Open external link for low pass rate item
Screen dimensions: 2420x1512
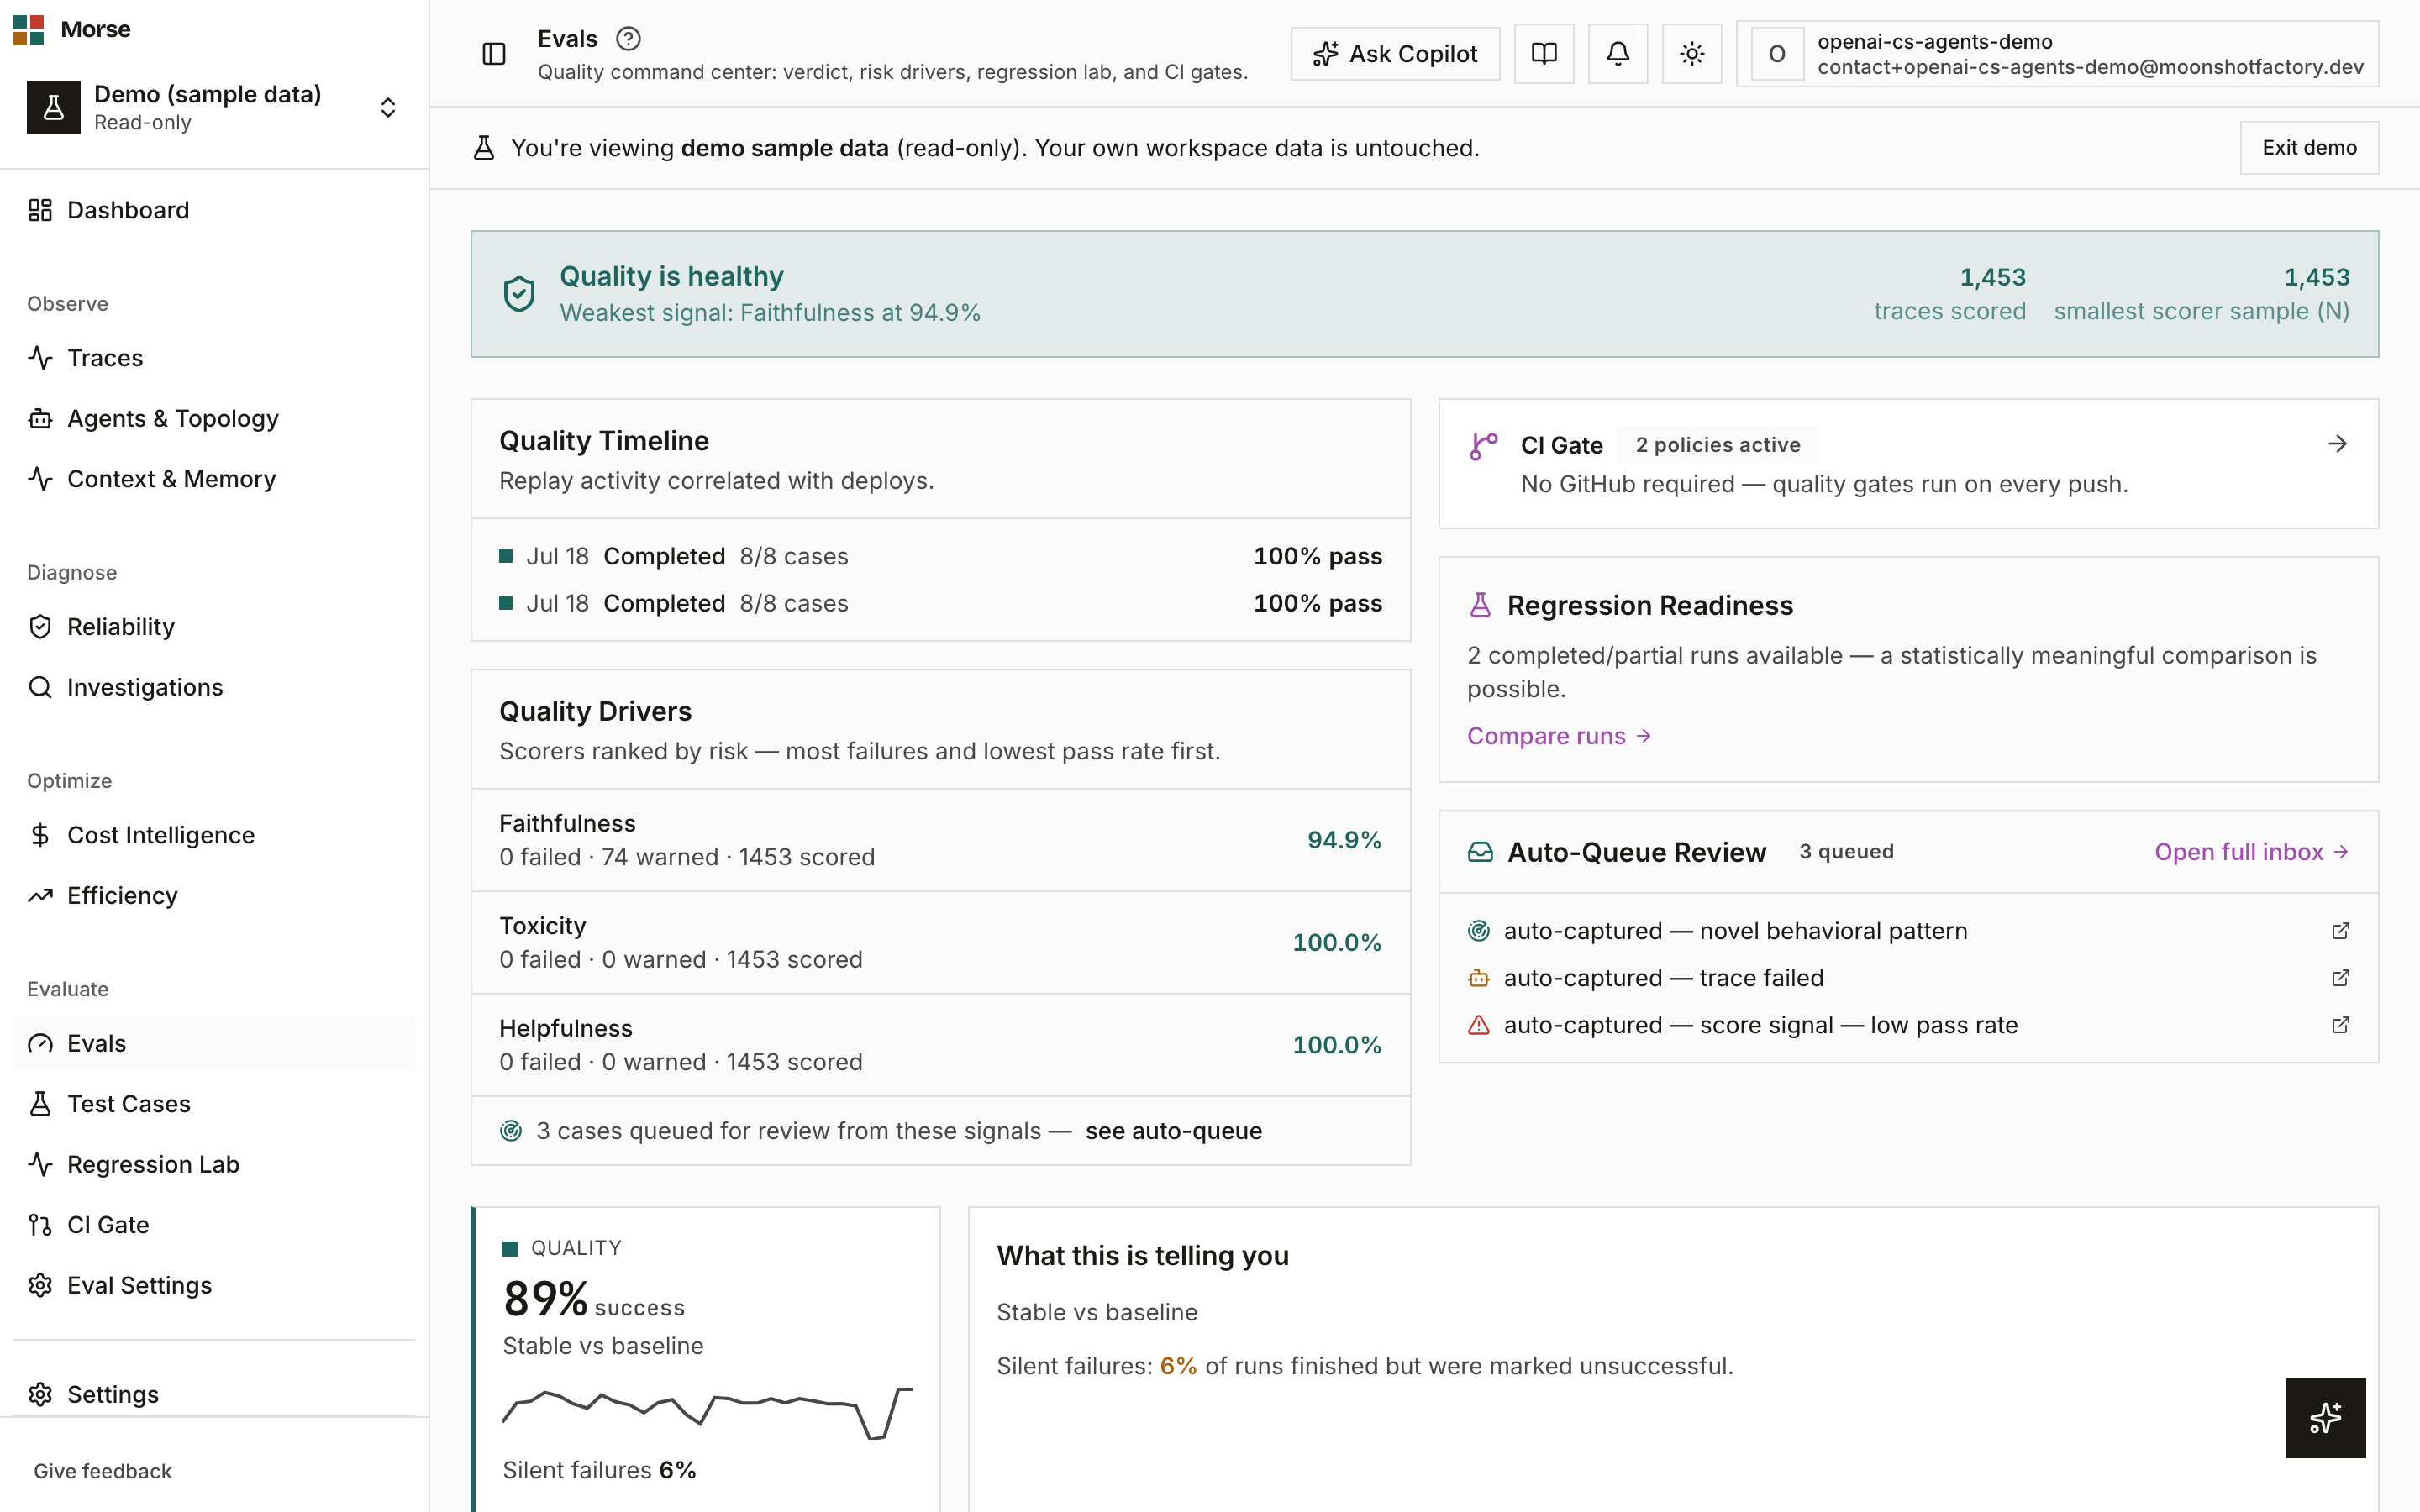[2340, 1025]
